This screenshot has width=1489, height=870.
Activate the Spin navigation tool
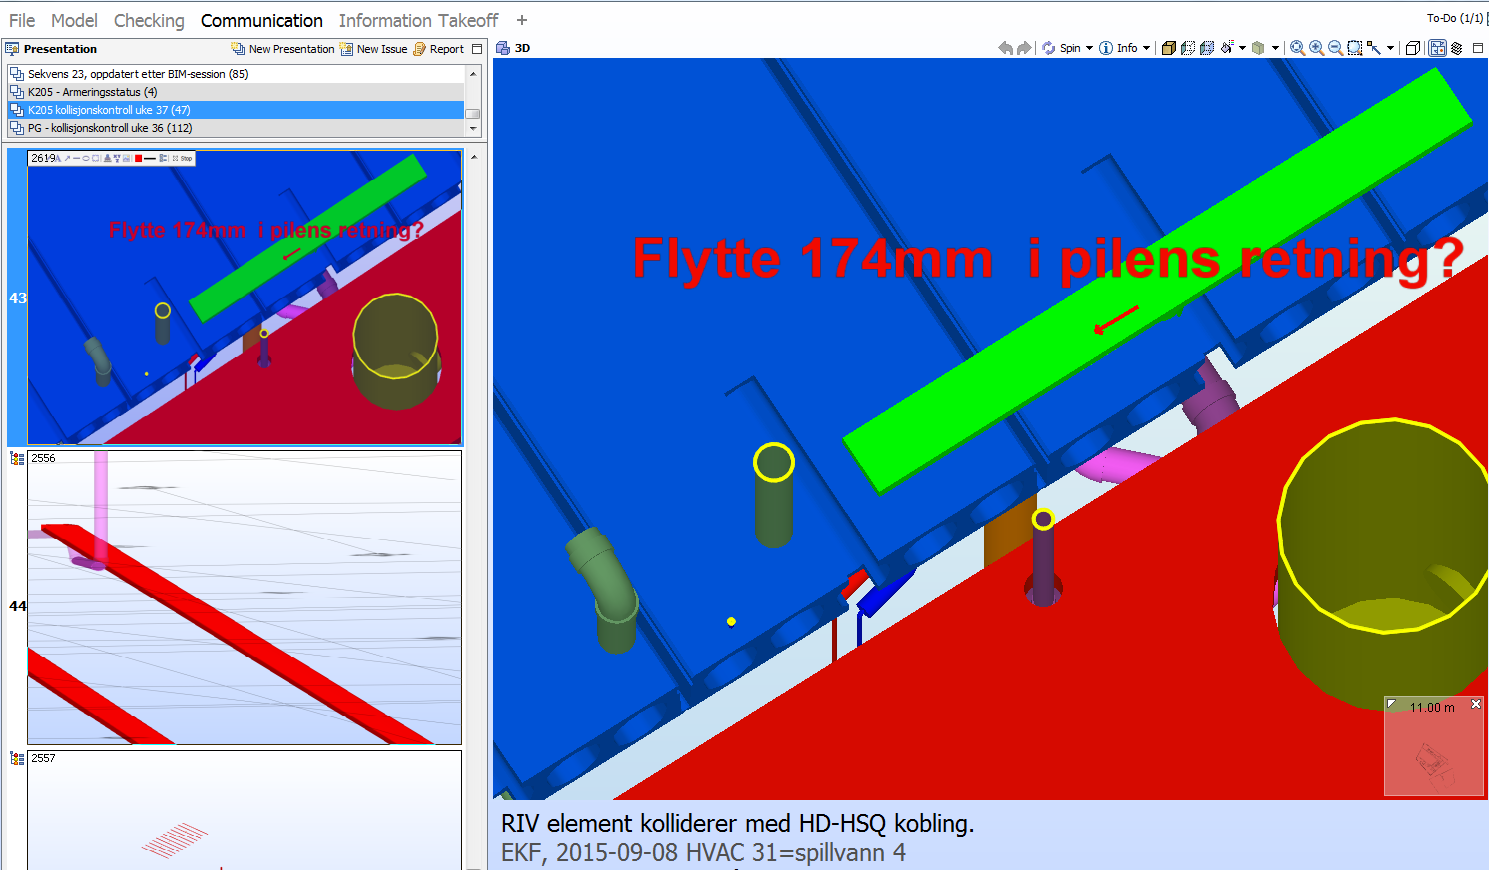1061,48
